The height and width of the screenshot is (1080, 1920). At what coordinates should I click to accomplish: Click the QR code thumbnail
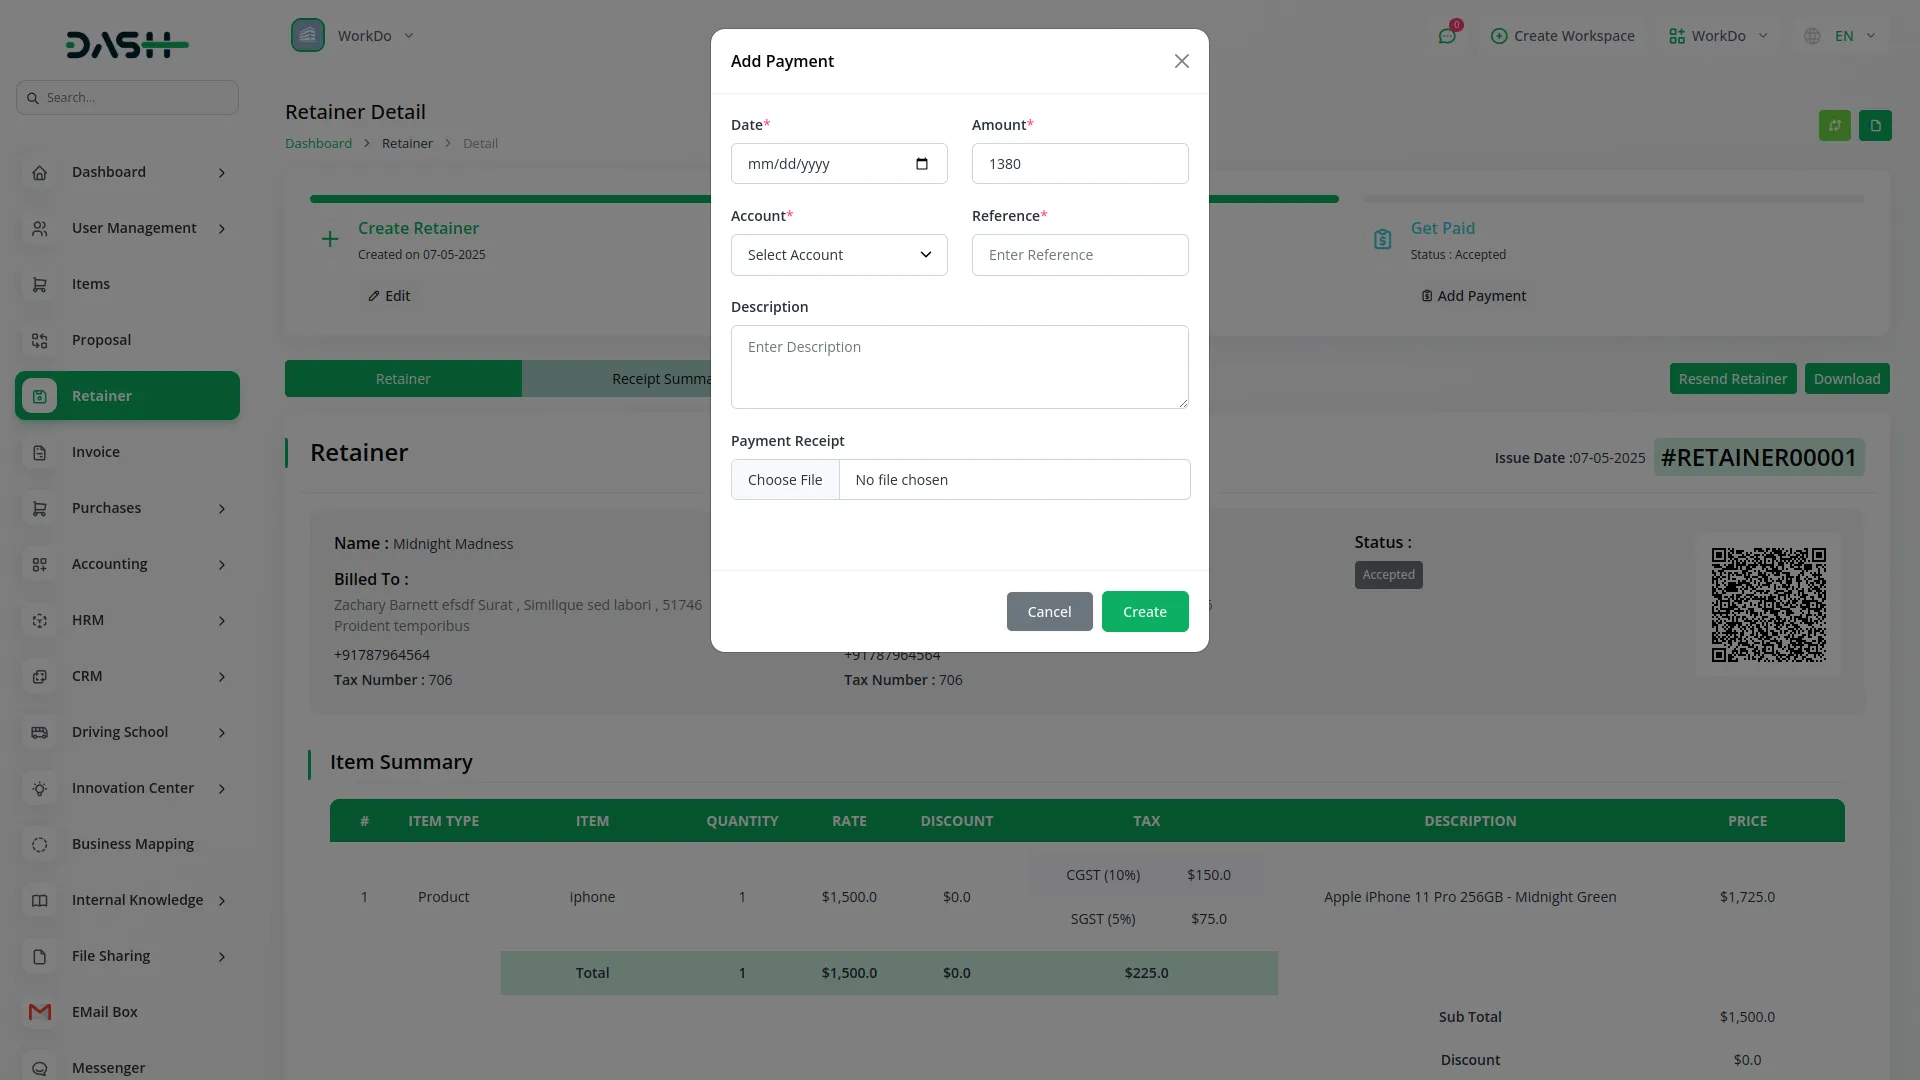(x=1767, y=604)
